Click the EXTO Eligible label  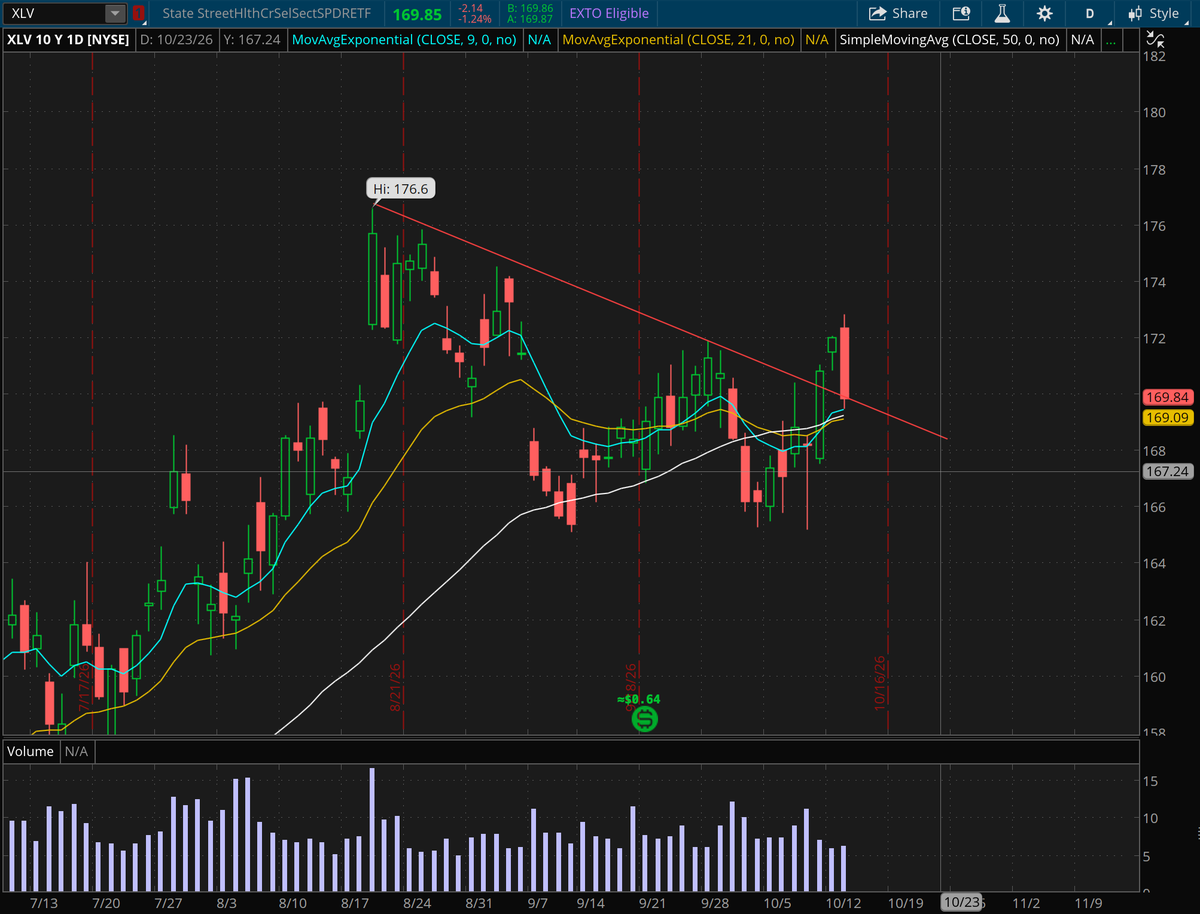click(609, 14)
